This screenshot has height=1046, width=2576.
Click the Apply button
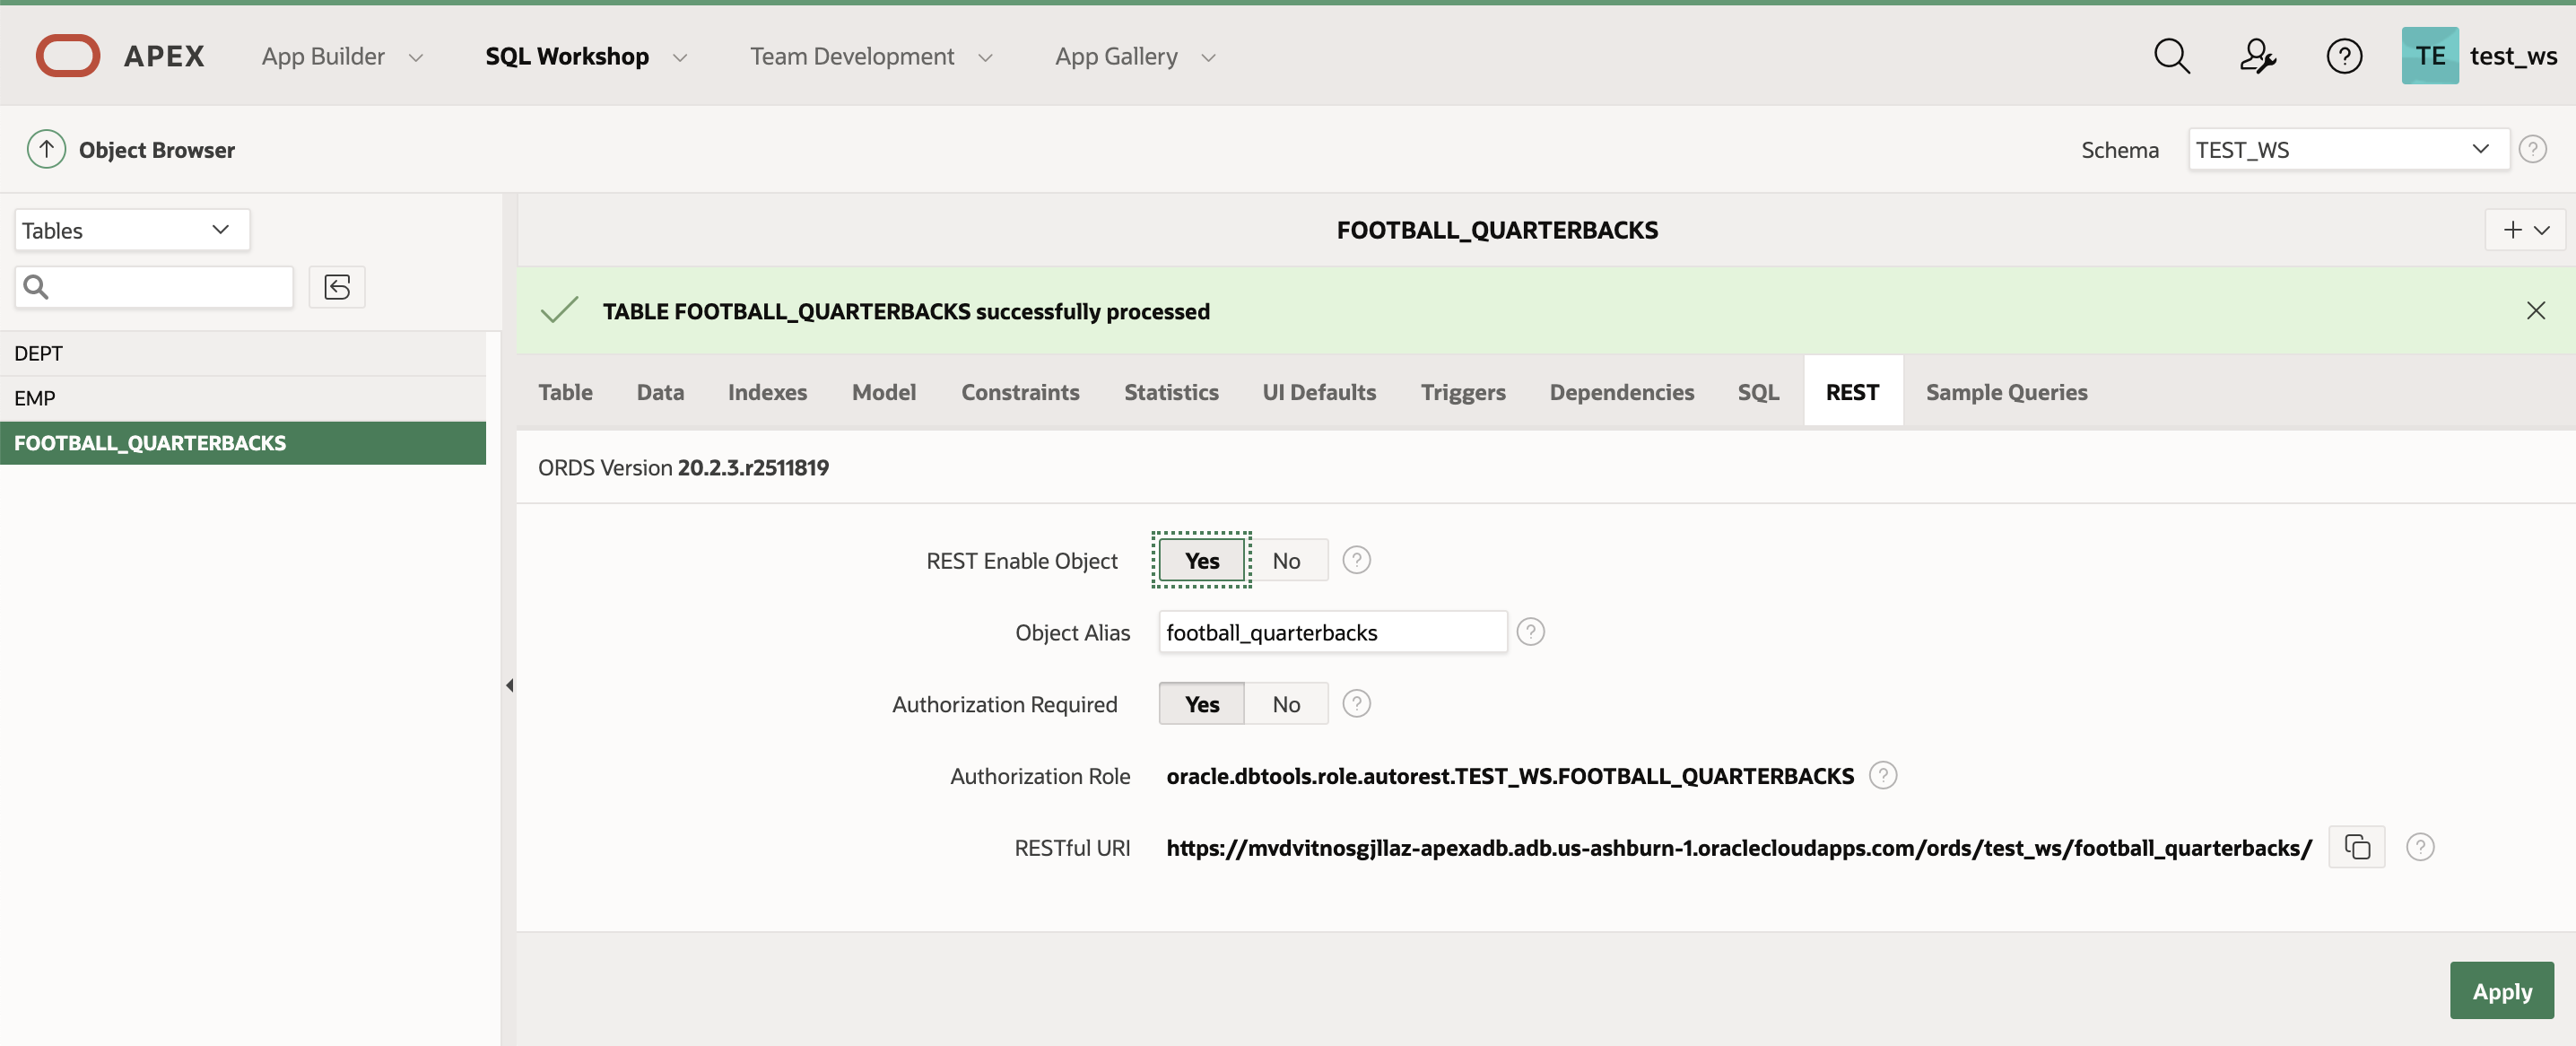(x=2502, y=990)
